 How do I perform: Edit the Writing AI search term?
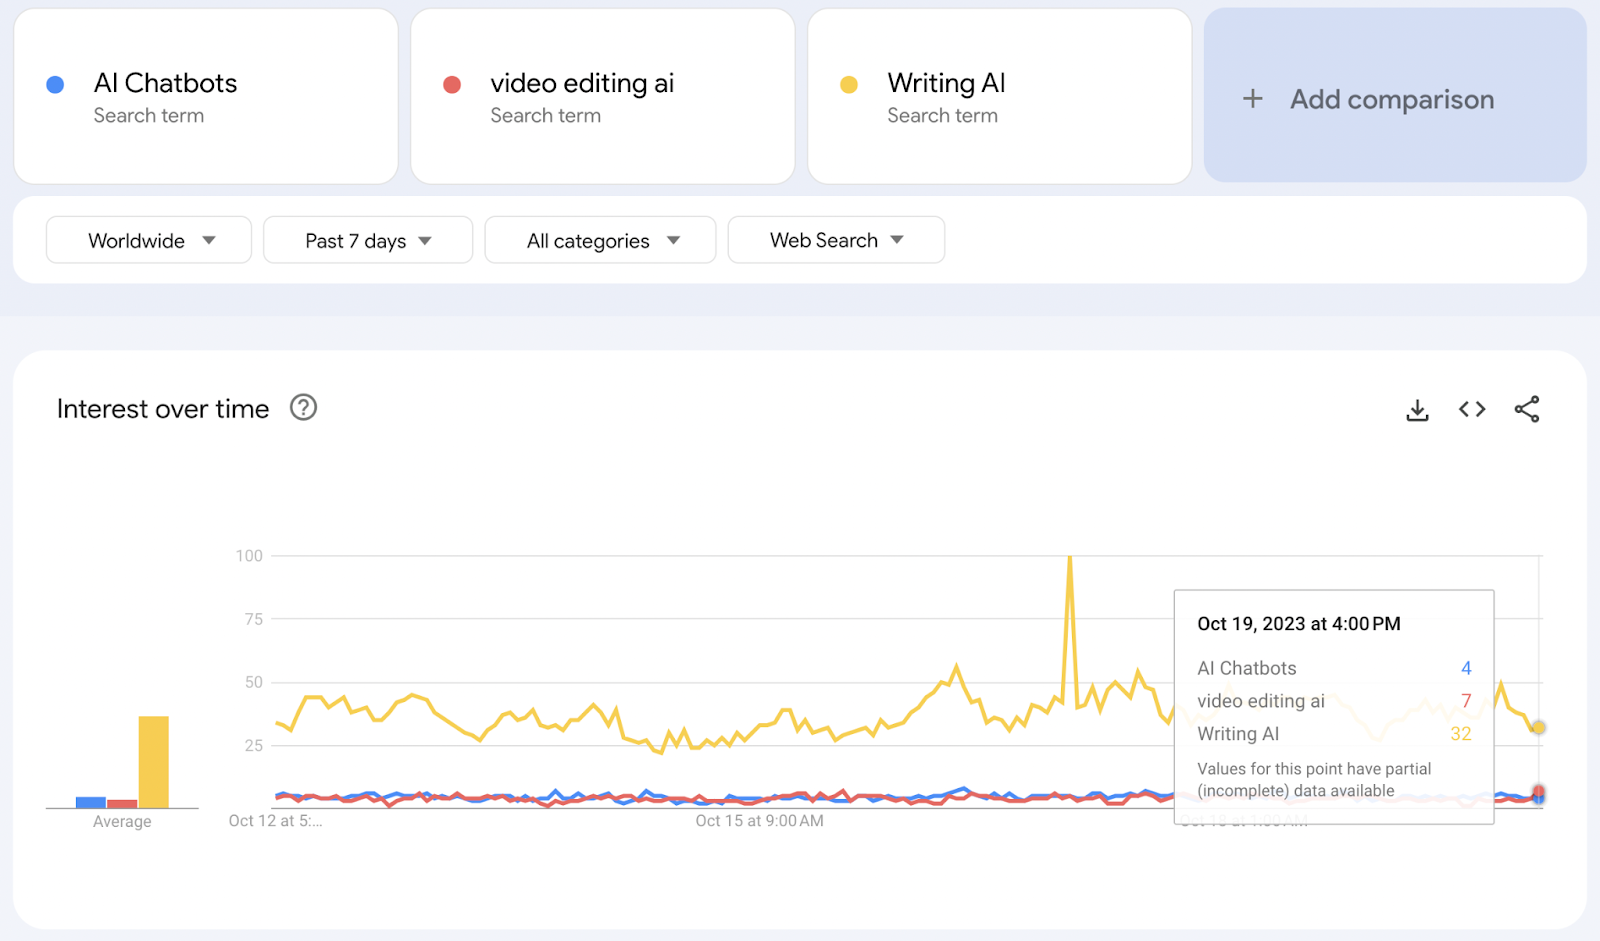pyautogui.click(x=946, y=83)
